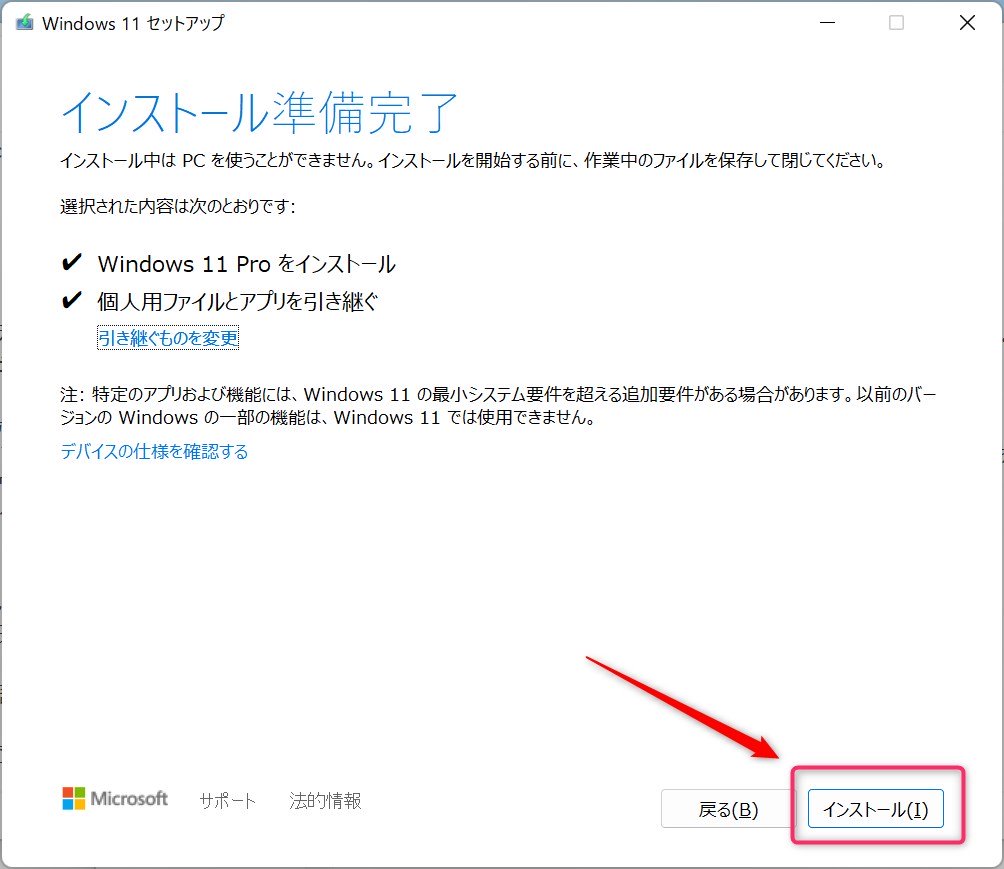Click the インストール(I) button
Screen dimensions: 1004x869
875,809
